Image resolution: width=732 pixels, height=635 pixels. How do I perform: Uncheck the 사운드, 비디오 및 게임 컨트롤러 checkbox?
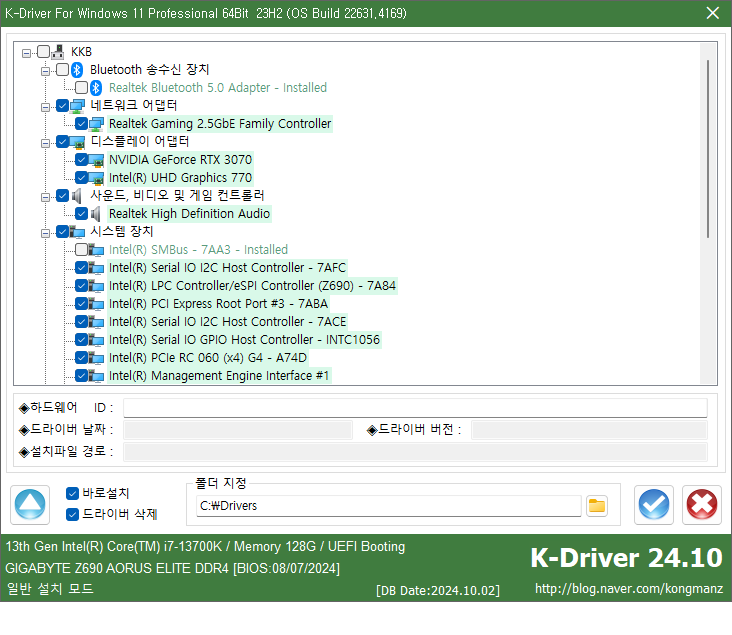point(62,196)
